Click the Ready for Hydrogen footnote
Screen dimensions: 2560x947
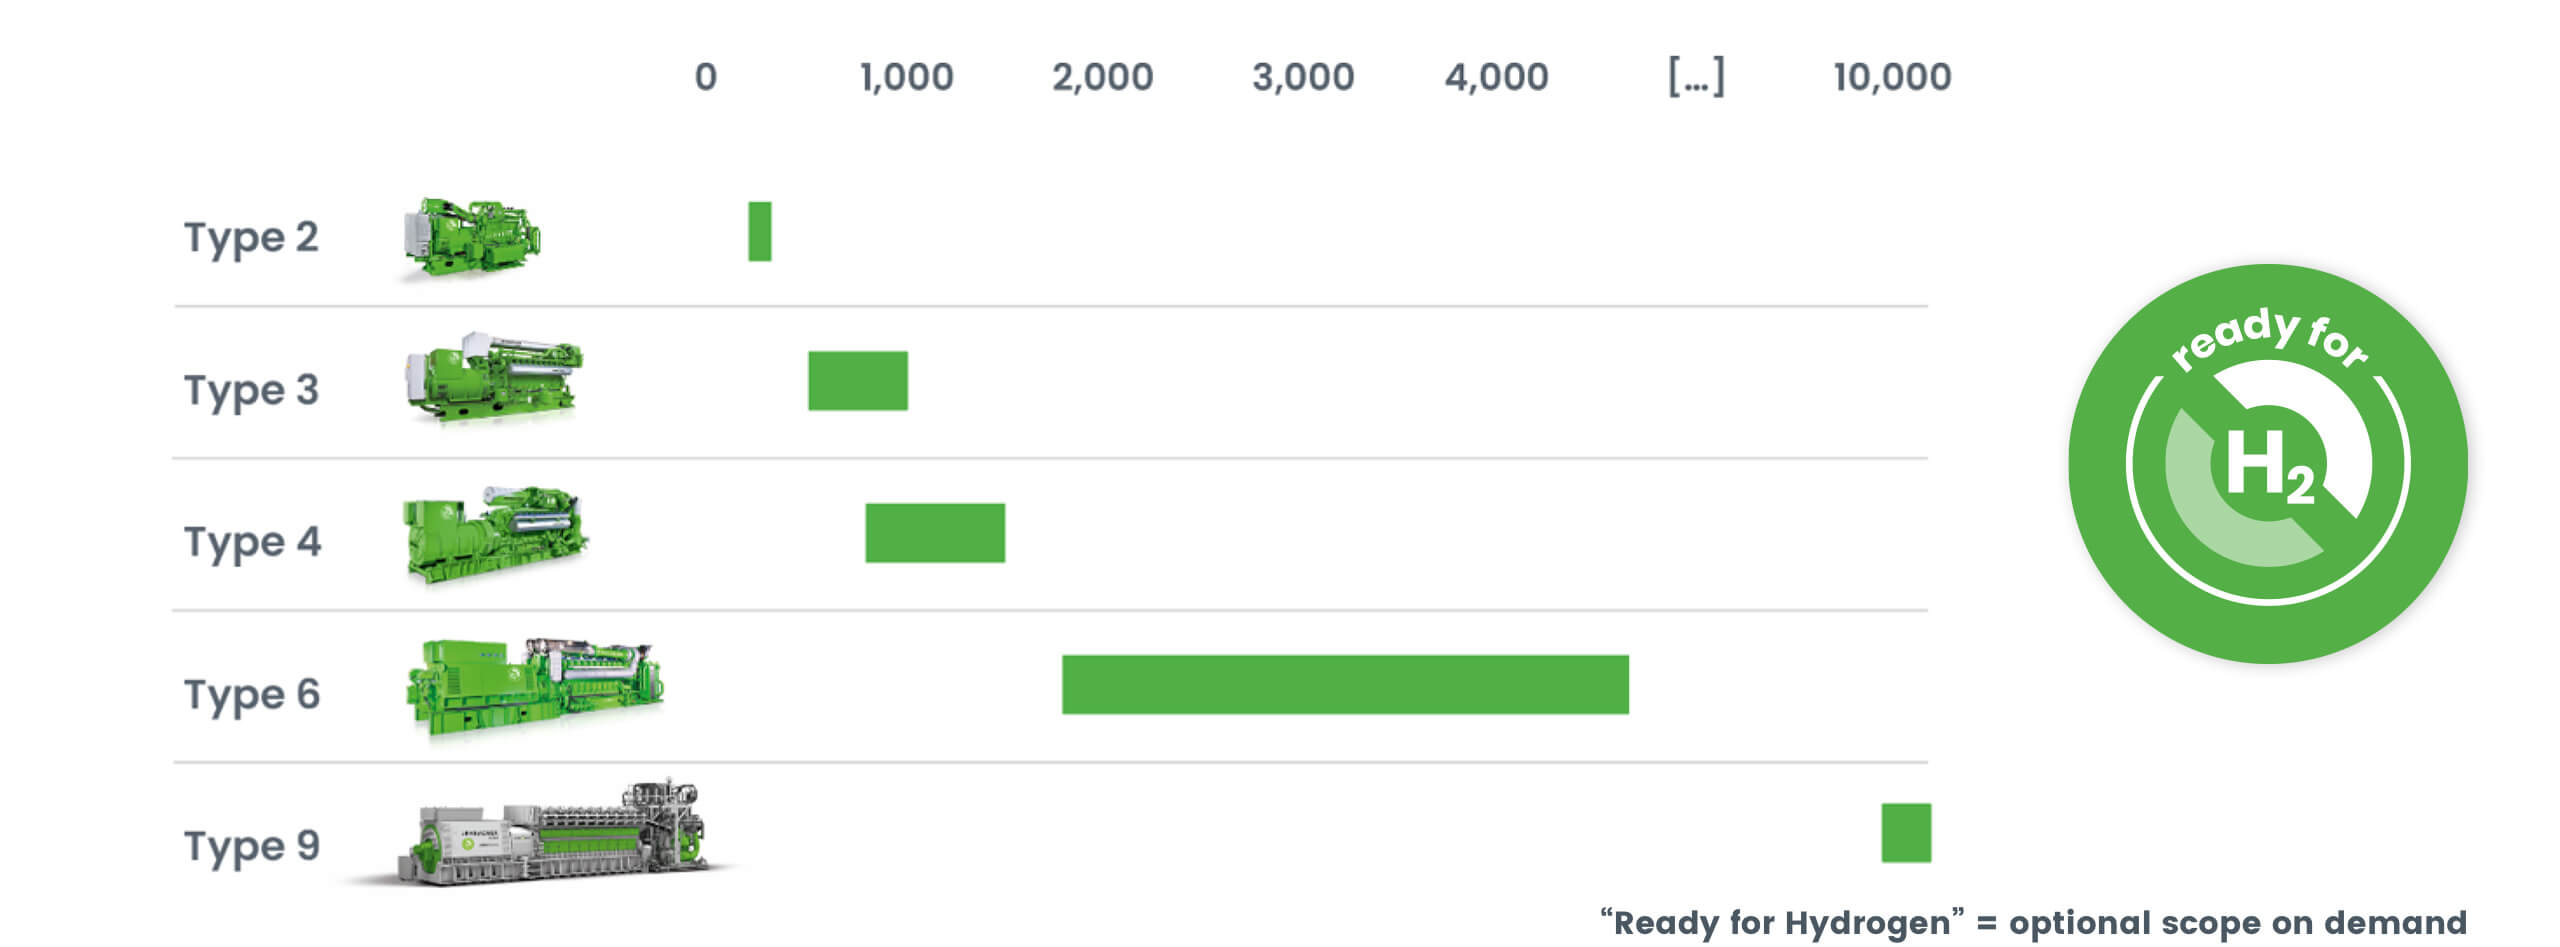tap(2033, 922)
